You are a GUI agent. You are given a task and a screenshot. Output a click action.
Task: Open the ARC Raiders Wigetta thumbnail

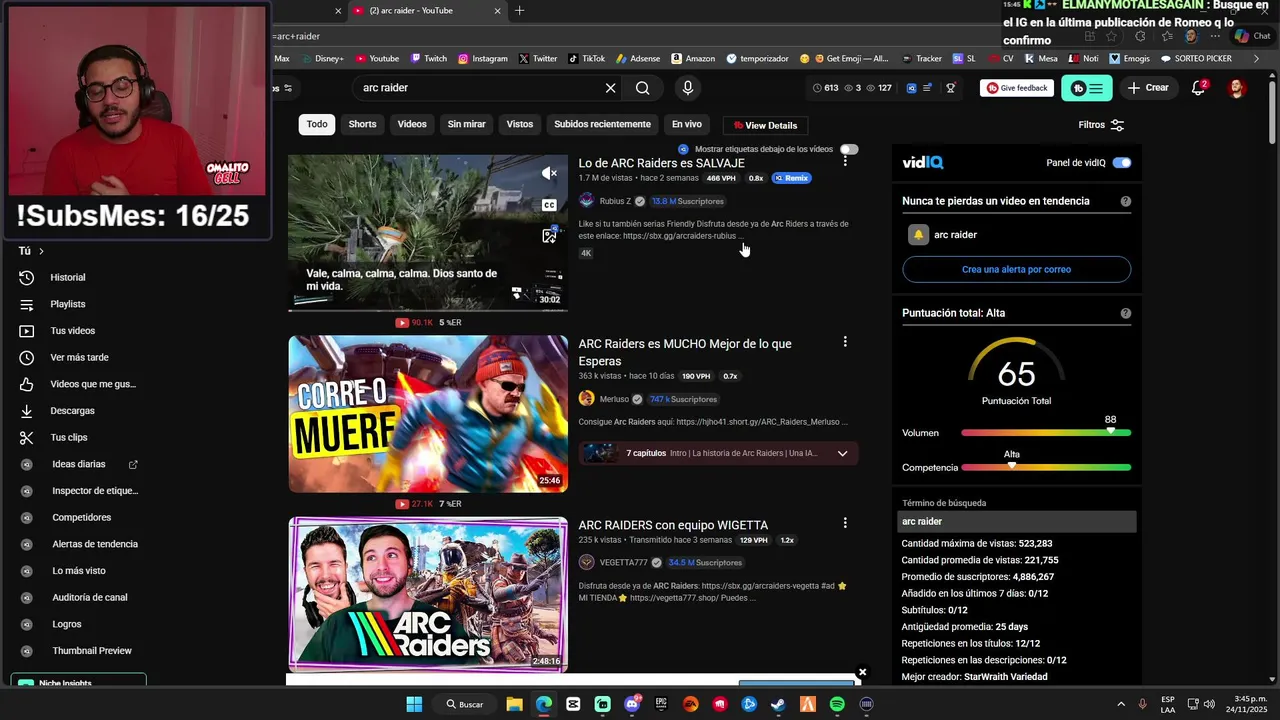click(x=428, y=594)
